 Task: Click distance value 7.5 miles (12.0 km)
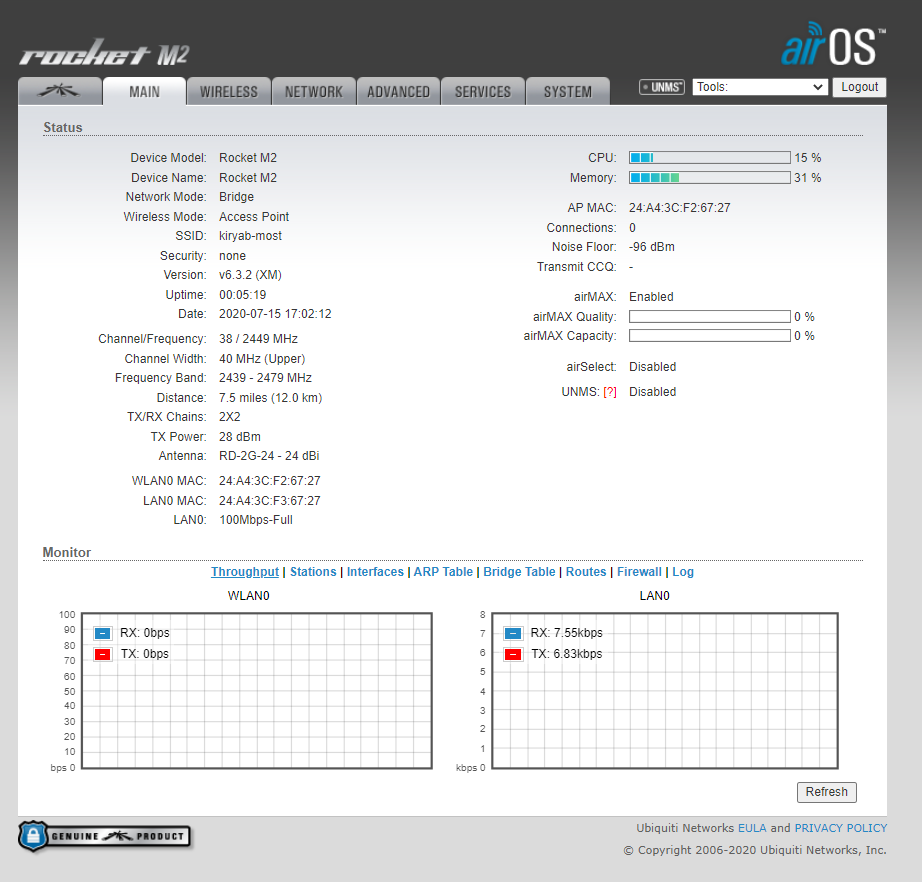[x=270, y=397]
